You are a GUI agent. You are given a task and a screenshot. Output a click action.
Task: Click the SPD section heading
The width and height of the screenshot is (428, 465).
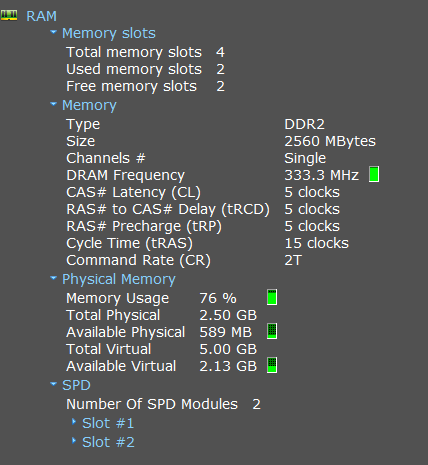pyautogui.click(x=76, y=385)
